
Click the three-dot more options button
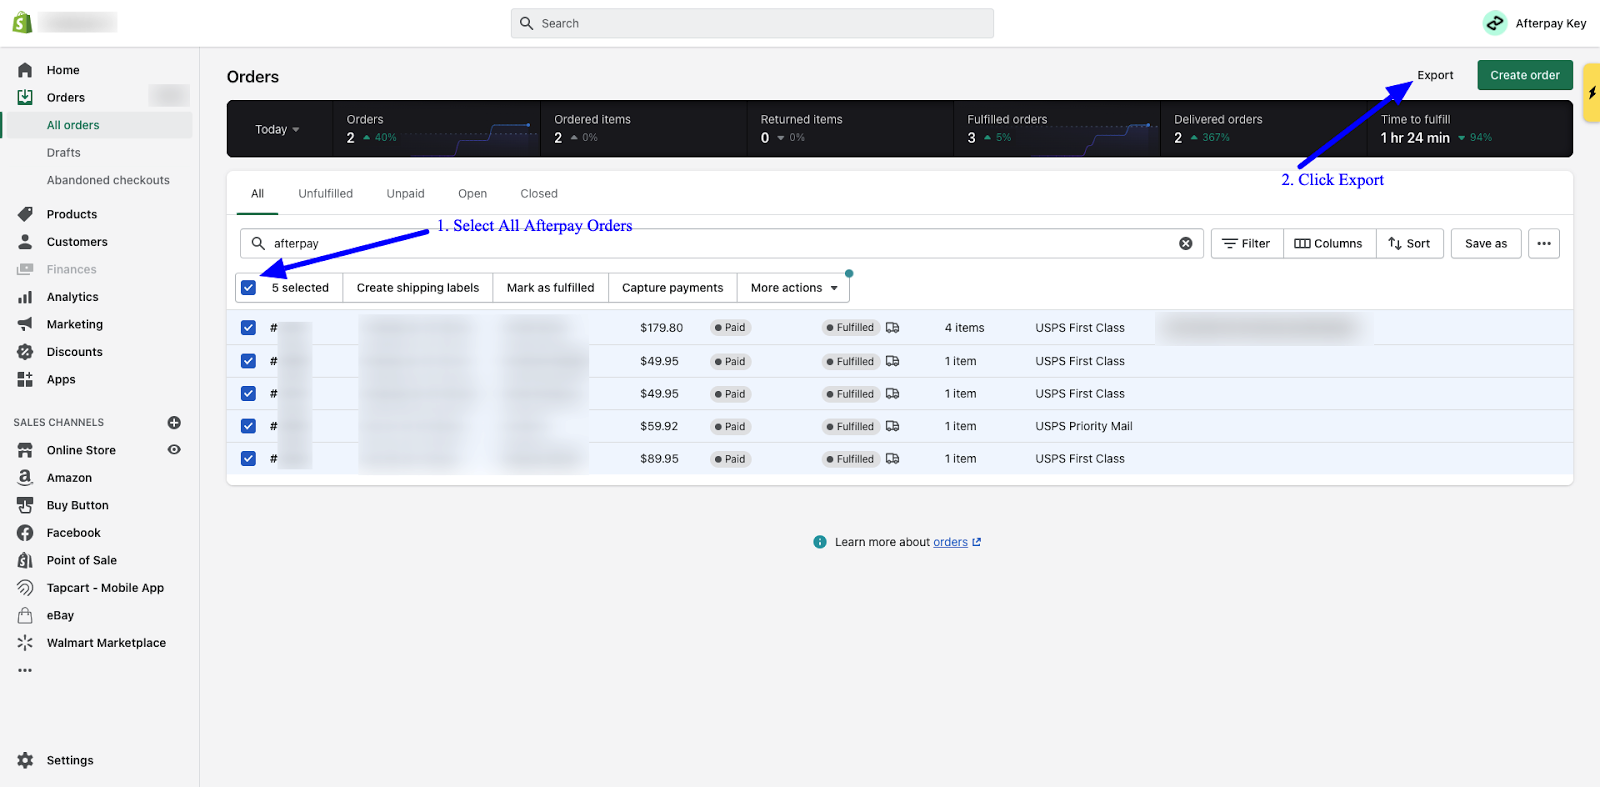point(1543,243)
